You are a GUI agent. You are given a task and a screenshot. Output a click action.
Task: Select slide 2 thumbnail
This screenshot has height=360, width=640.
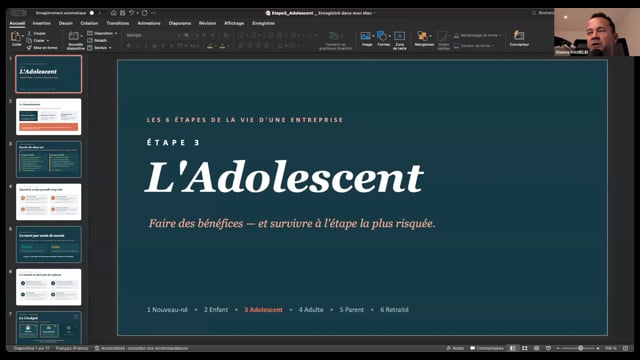[x=49, y=117]
